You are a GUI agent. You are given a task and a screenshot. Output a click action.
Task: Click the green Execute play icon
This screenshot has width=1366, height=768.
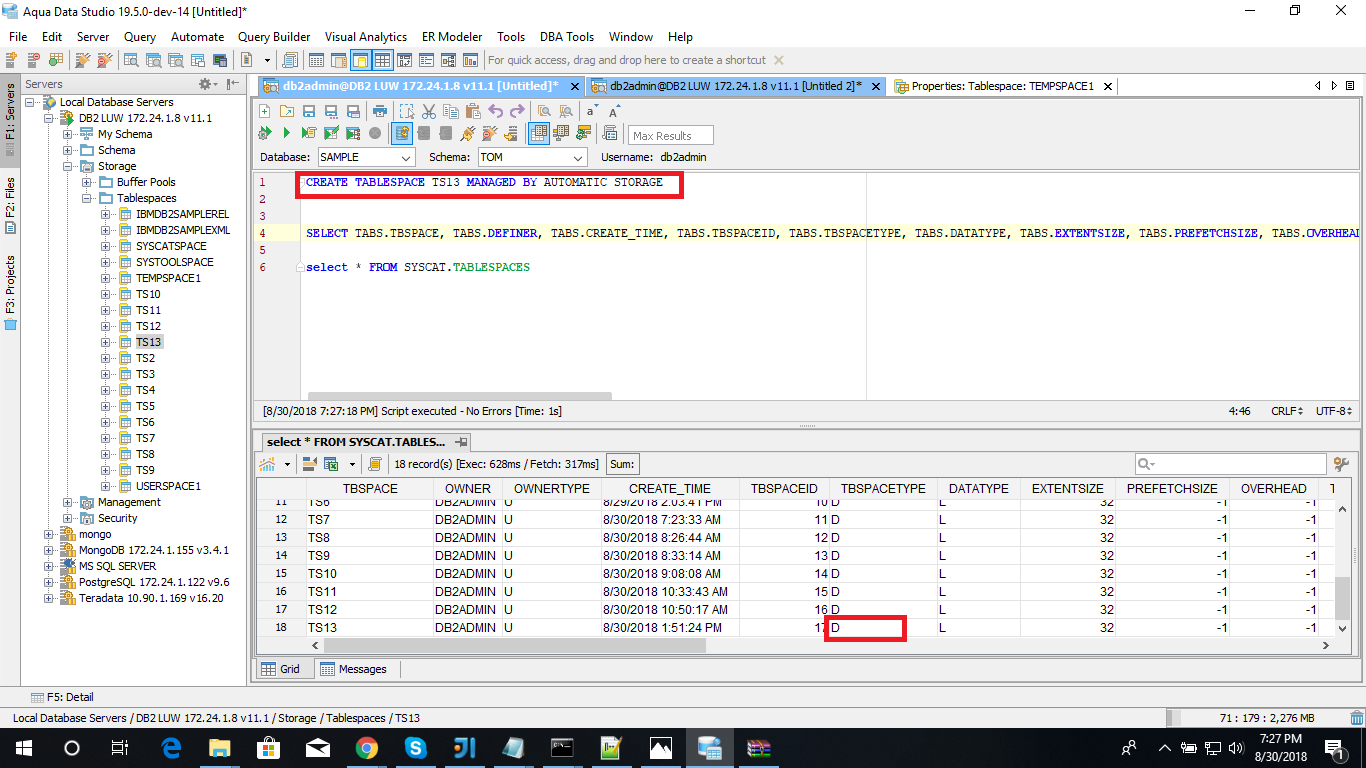[x=286, y=133]
